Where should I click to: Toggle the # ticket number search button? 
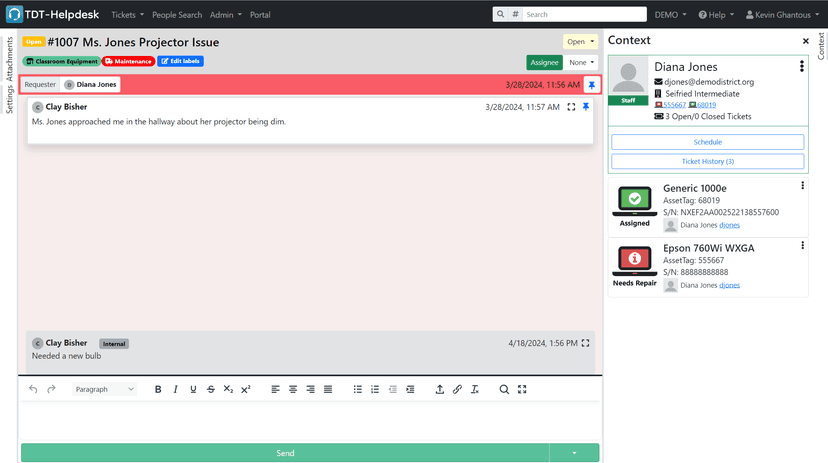click(515, 14)
